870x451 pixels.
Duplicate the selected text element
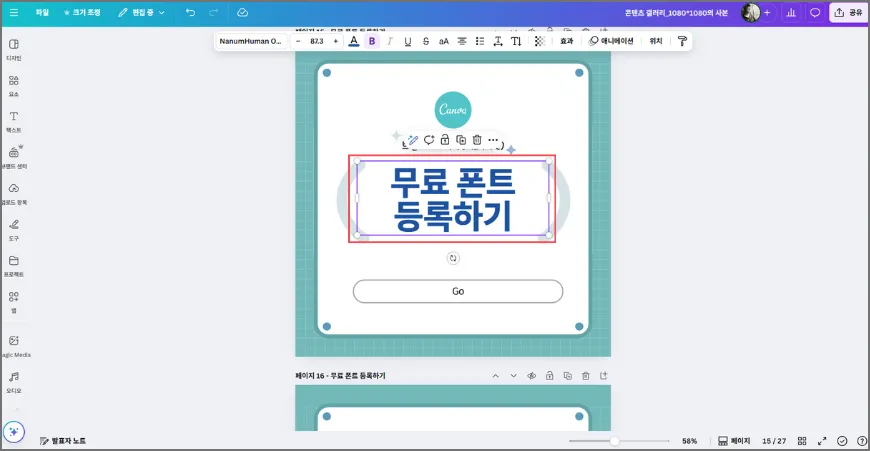[461, 140]
